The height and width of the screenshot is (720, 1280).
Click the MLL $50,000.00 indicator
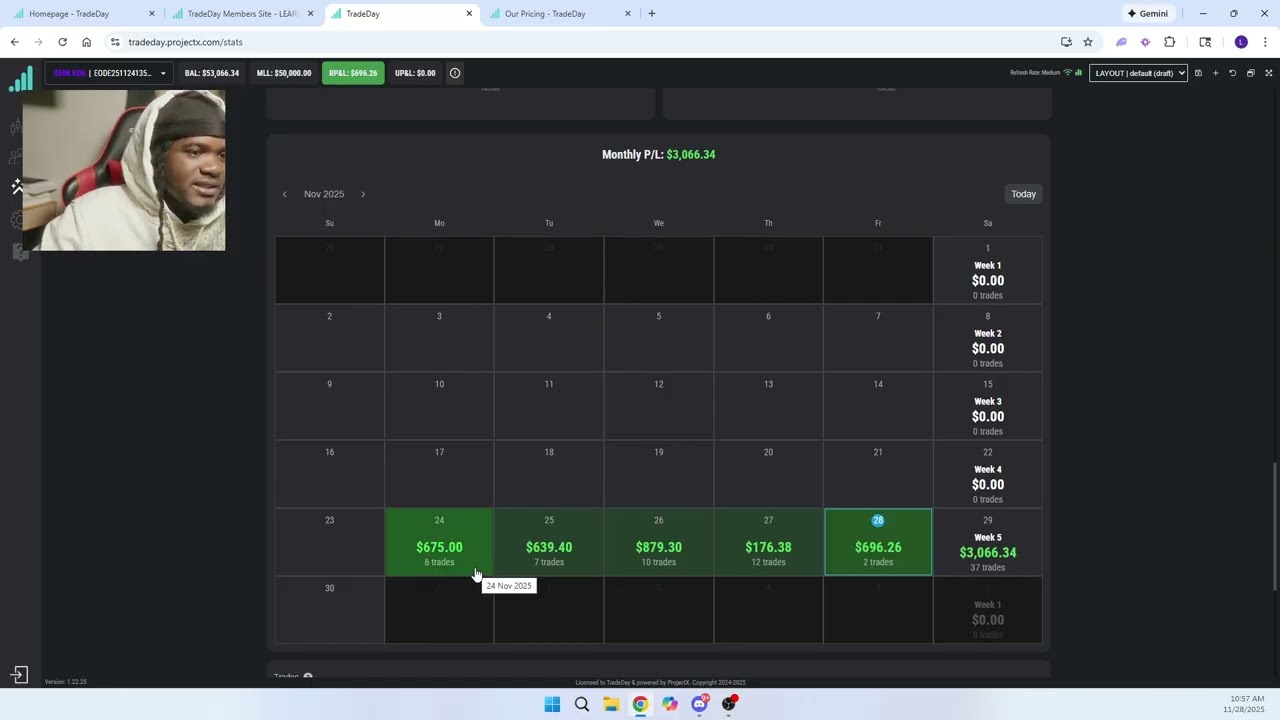coord(284,73)
